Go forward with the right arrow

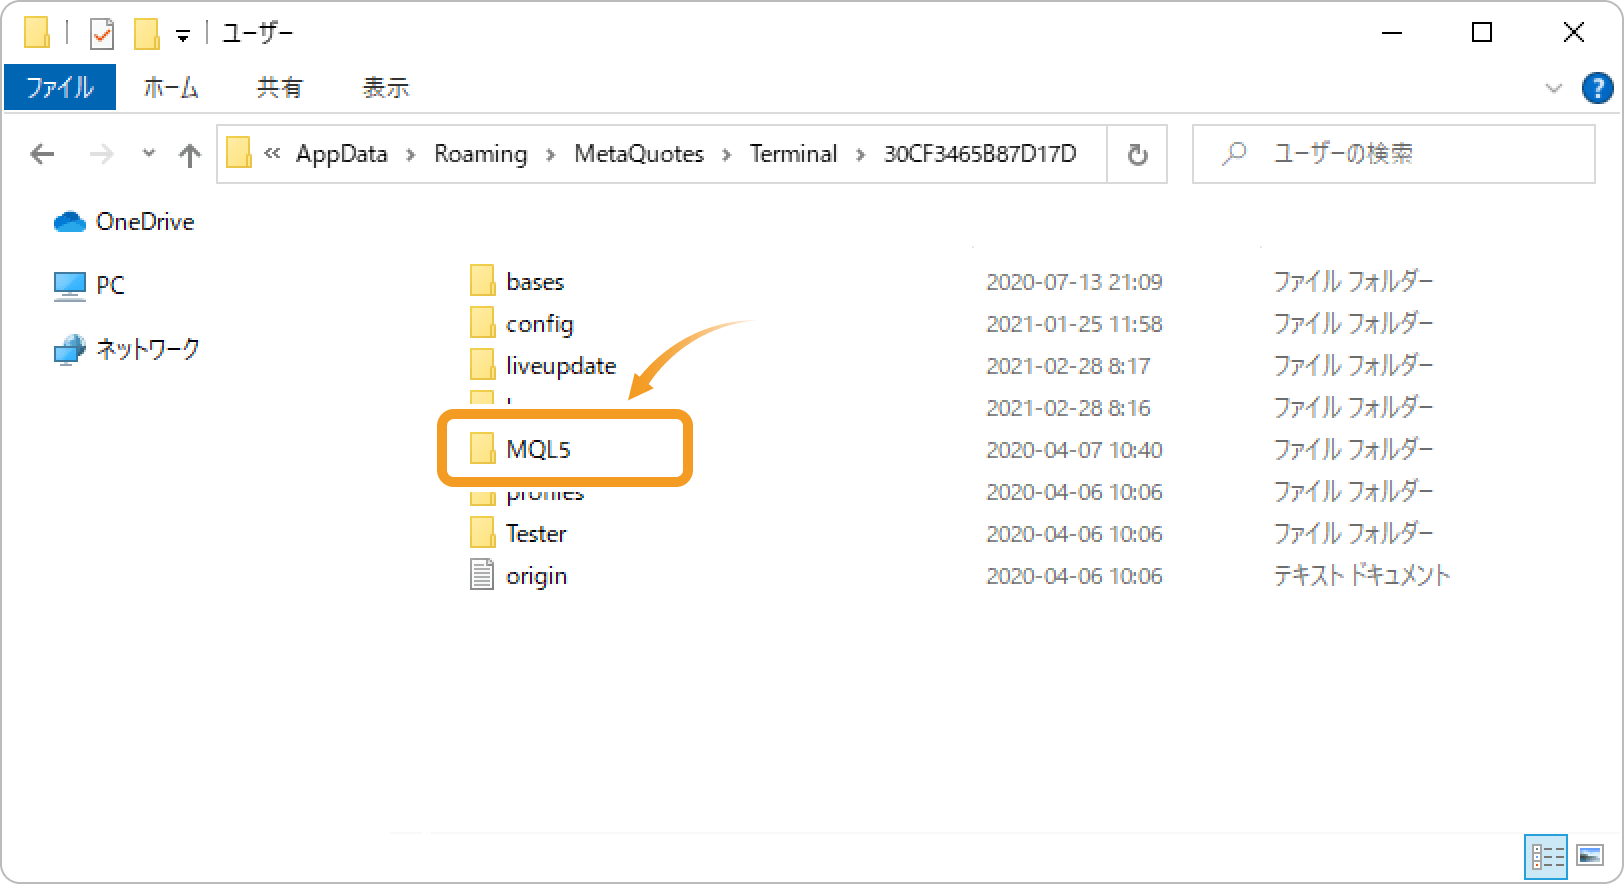pyautogui.click(x=101, y=154)
